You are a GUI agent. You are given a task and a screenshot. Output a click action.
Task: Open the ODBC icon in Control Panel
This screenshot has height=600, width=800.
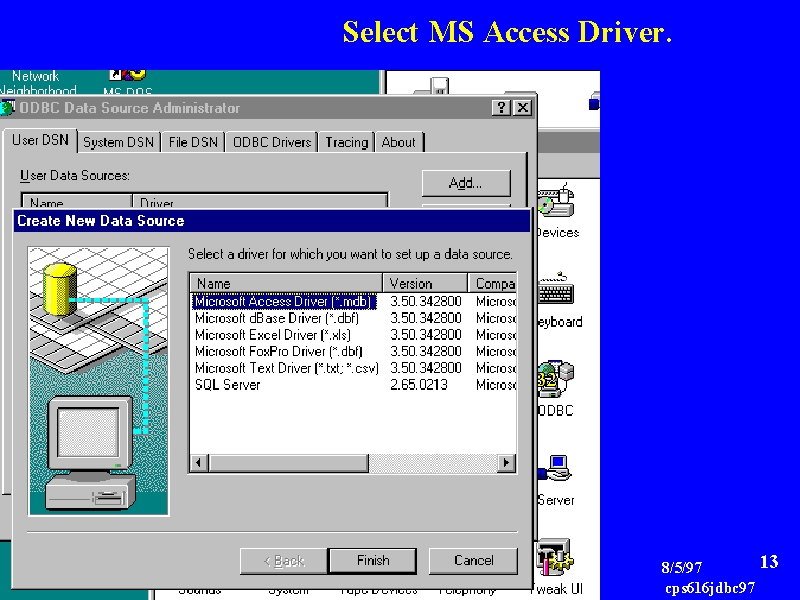[556, 379]
